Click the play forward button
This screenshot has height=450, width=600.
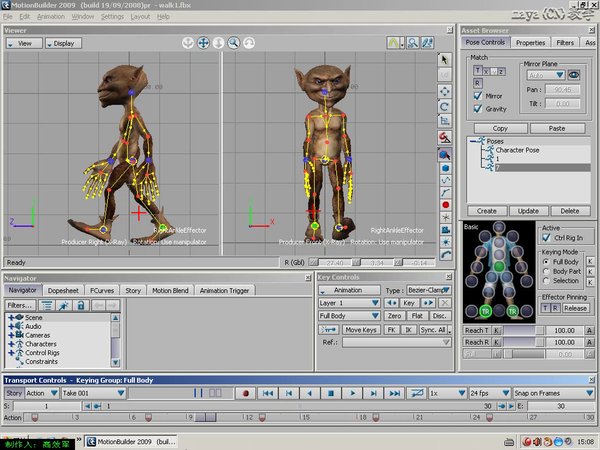pos(352,393)
